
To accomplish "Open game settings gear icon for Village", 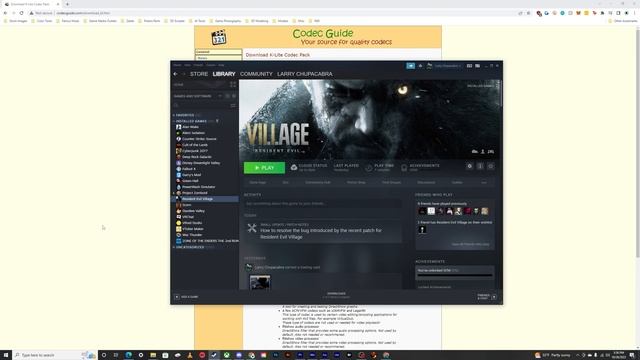I will click(469, 166).
